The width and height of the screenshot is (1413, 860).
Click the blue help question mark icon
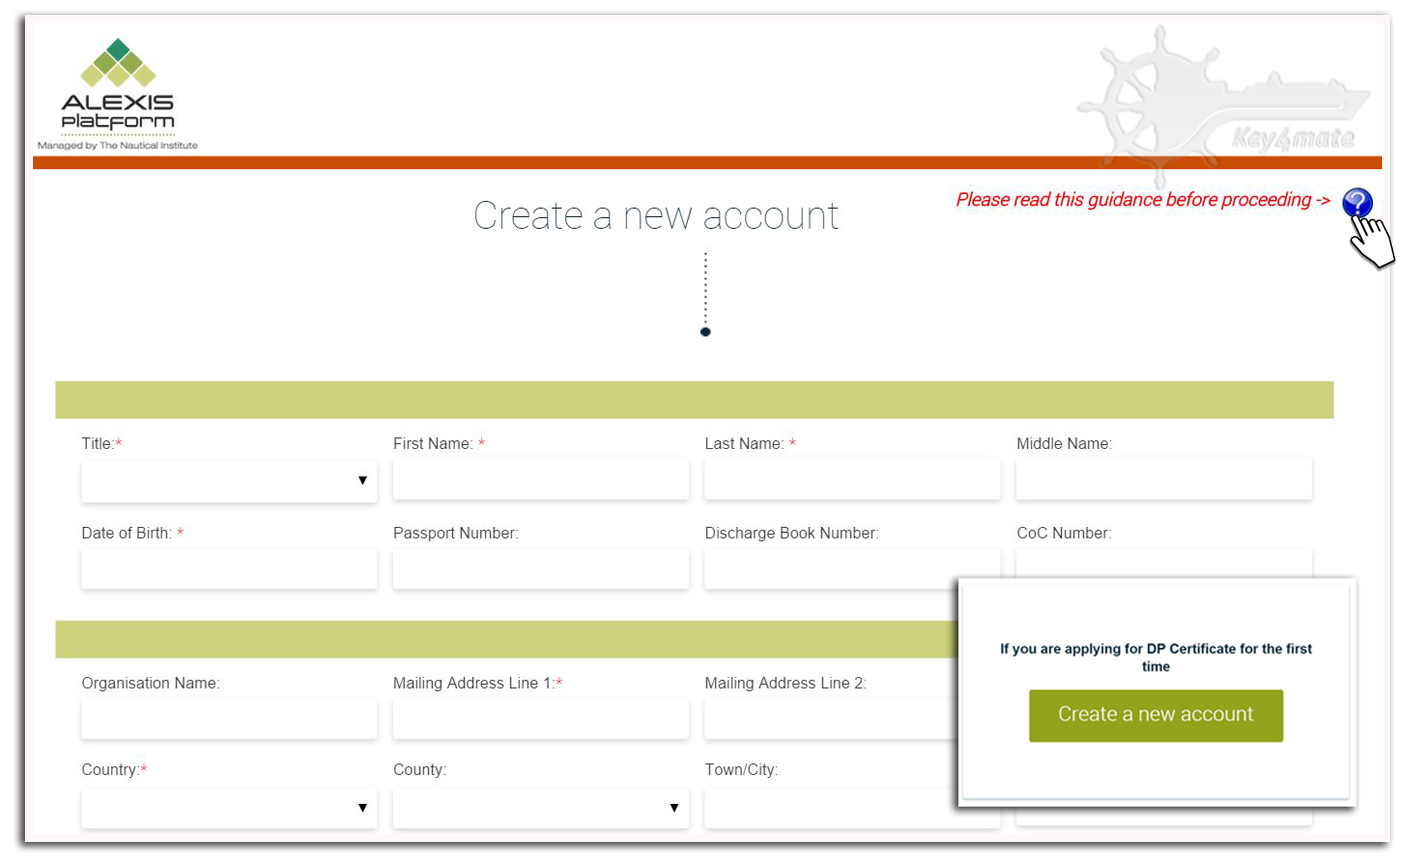(x=1356, y=203)
